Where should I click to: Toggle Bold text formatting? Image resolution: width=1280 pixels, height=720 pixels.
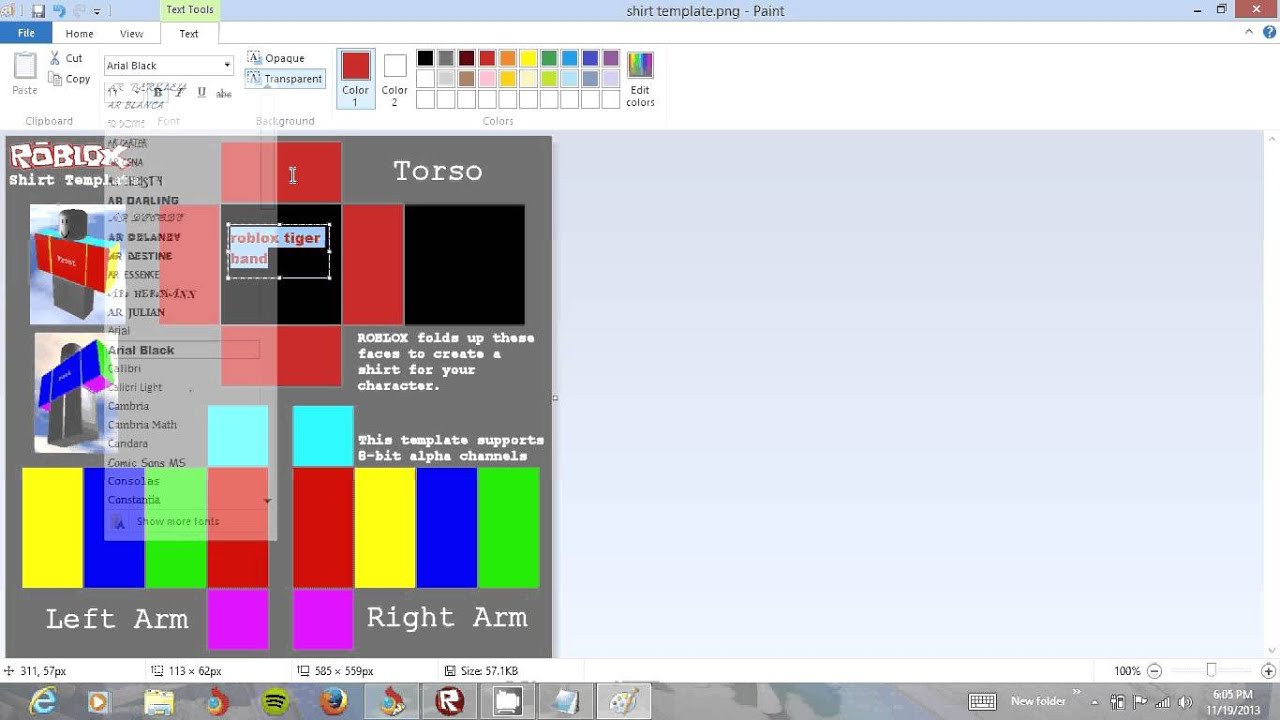click(x=158, y=93)
